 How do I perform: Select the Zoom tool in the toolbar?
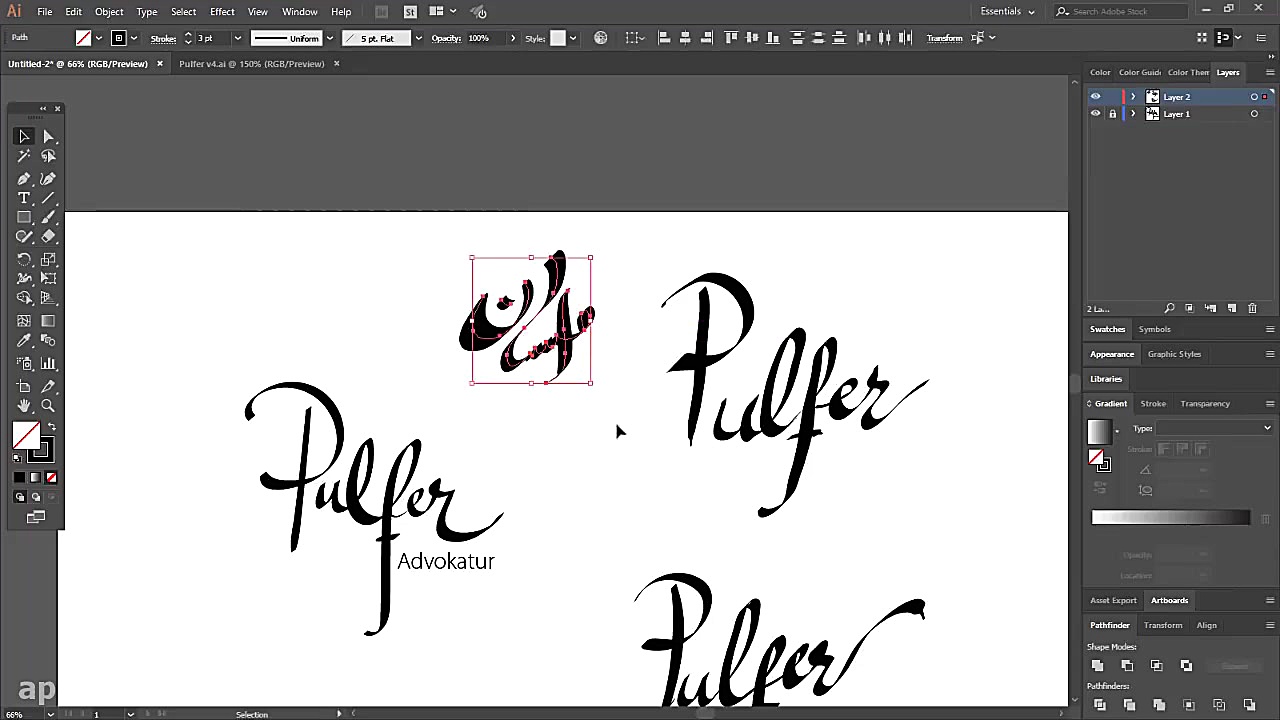click(x=47, y=404)
